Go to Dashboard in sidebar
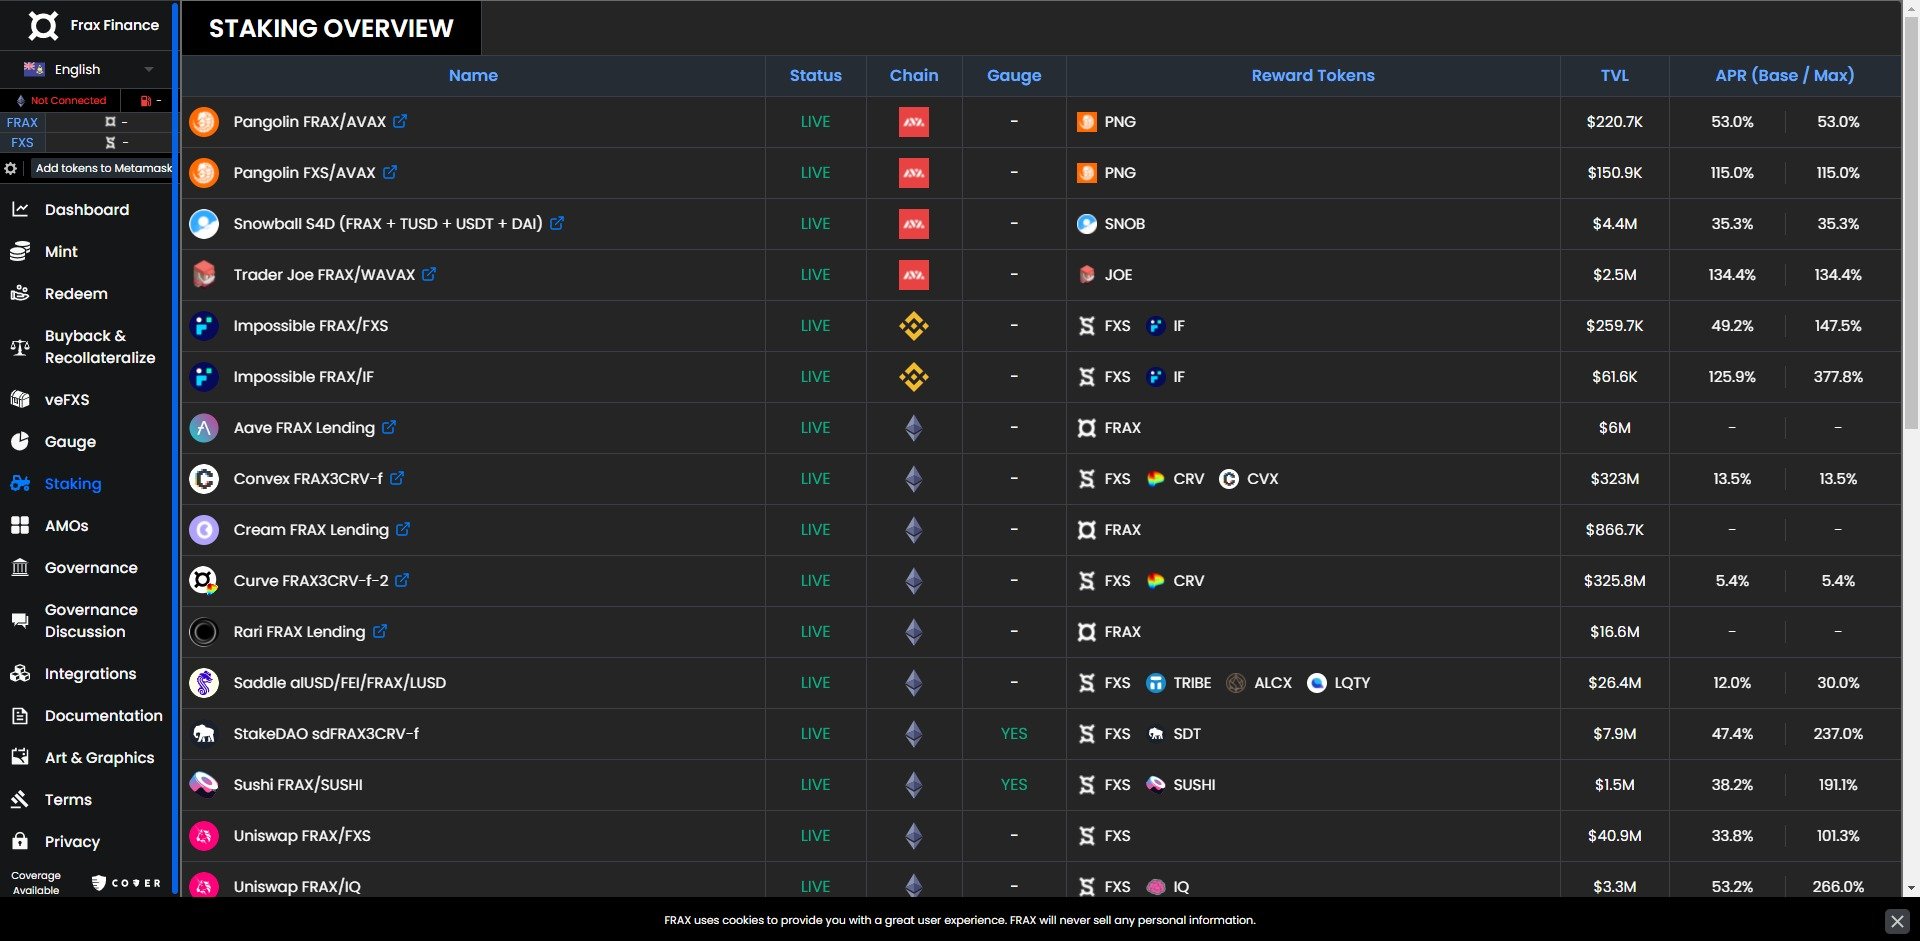1920x941 pixels. point(86,209)
